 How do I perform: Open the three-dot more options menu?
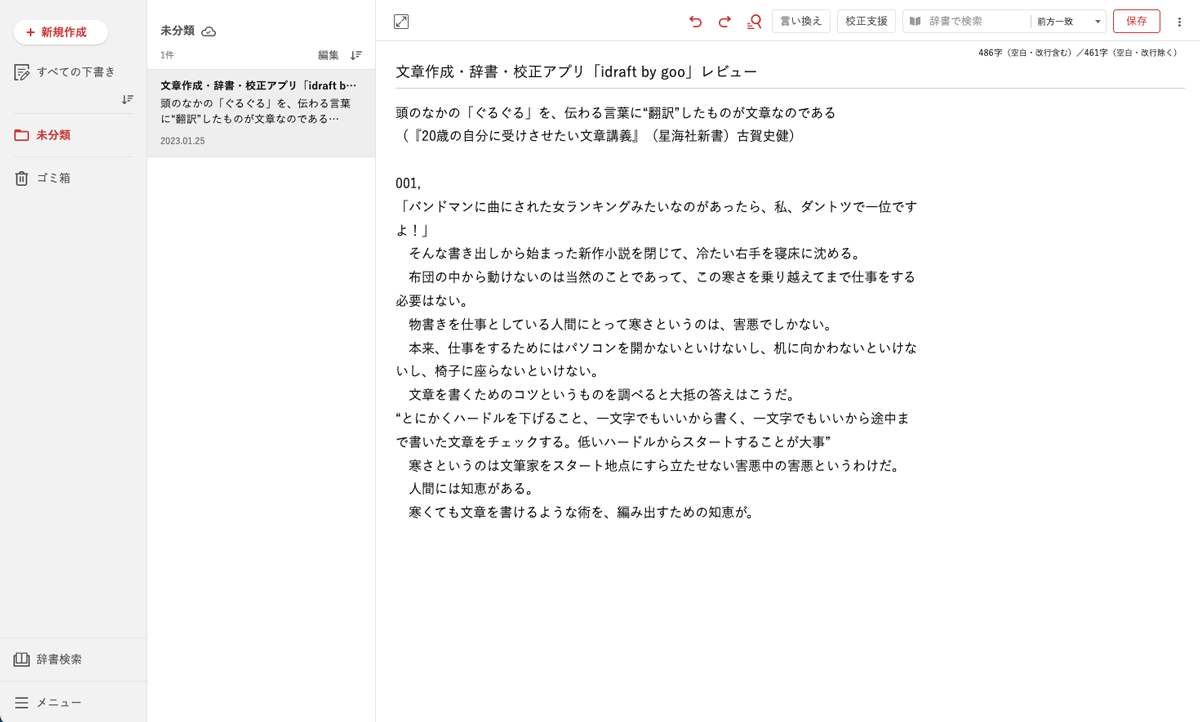[1179, 21]
